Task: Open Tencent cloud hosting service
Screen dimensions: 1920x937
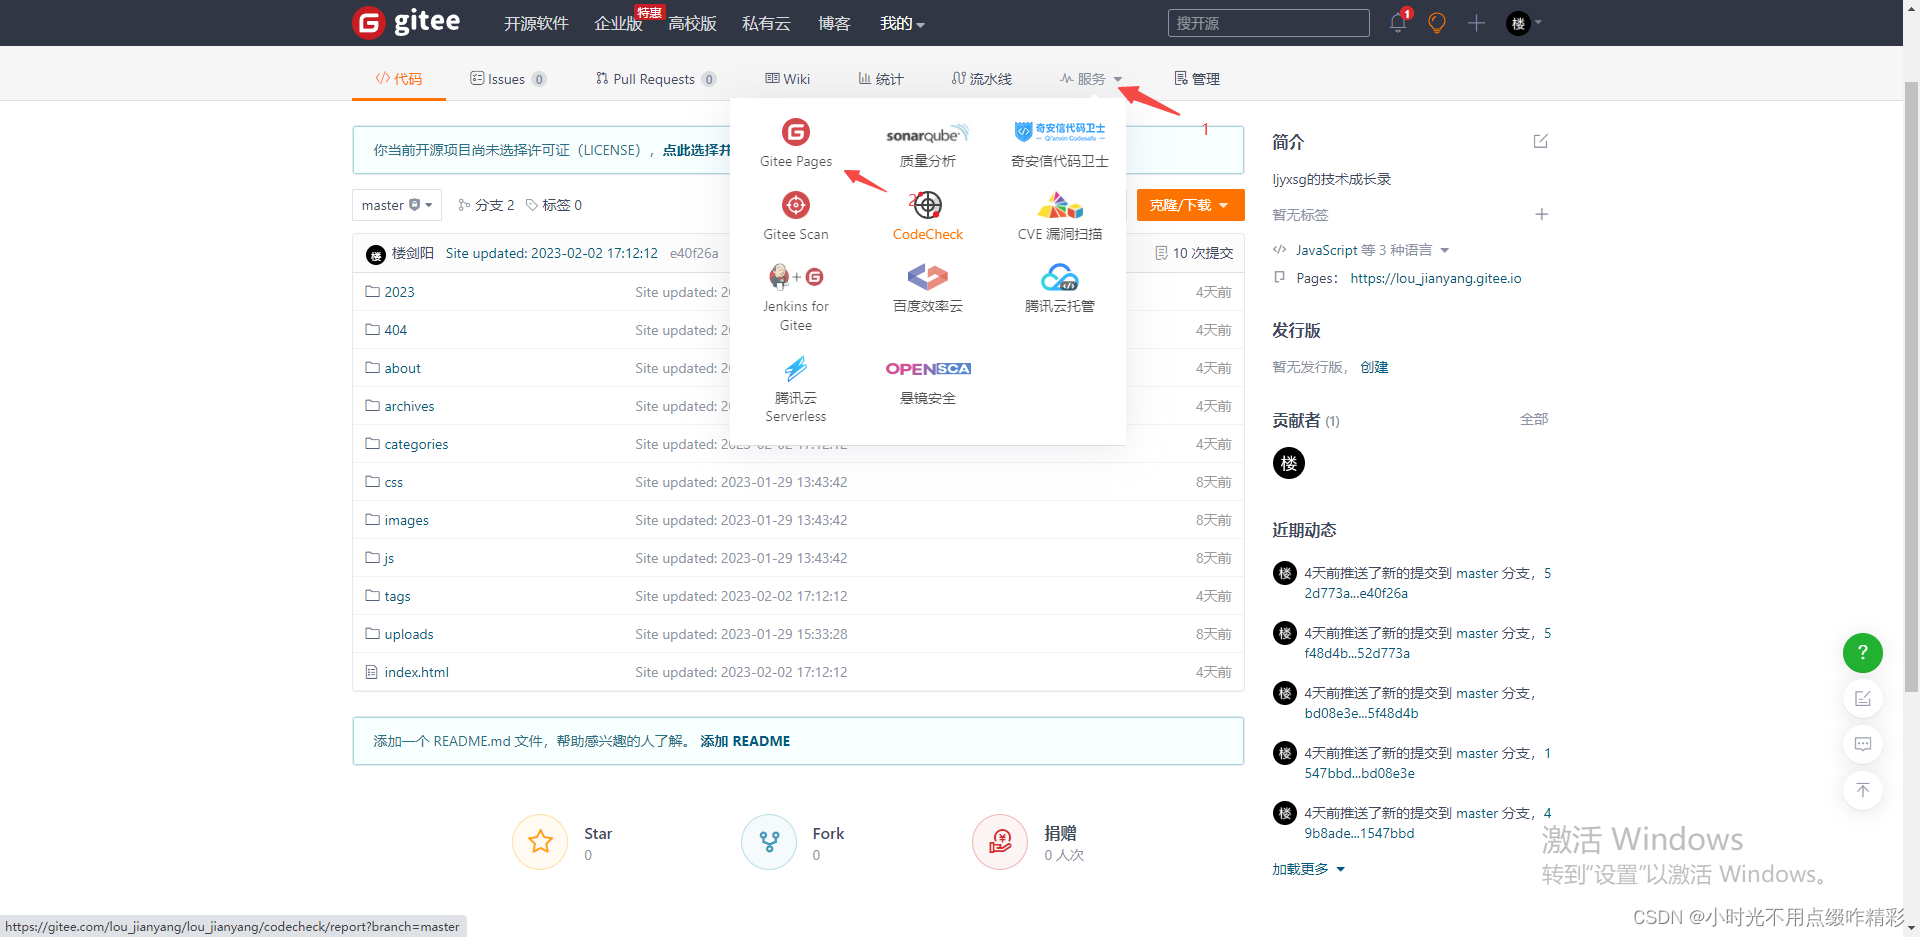Action: click(x=1059, y=288)
